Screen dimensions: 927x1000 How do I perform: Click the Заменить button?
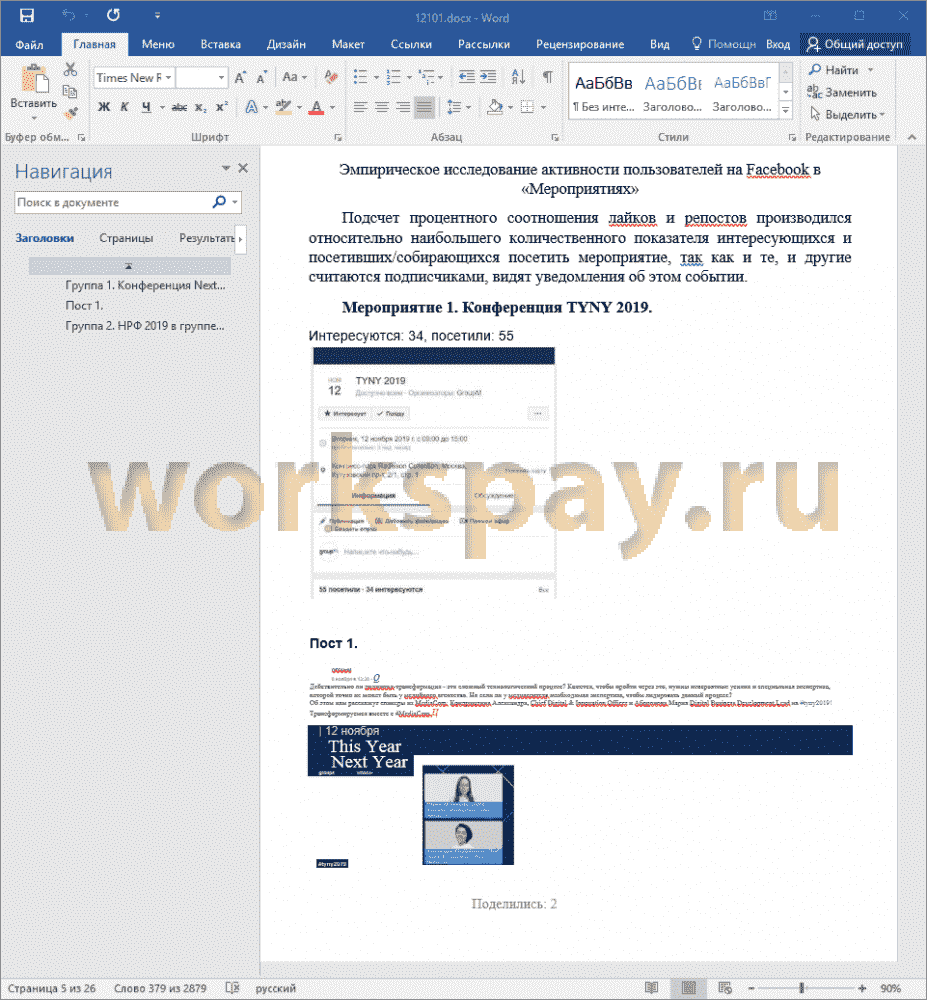842,92
